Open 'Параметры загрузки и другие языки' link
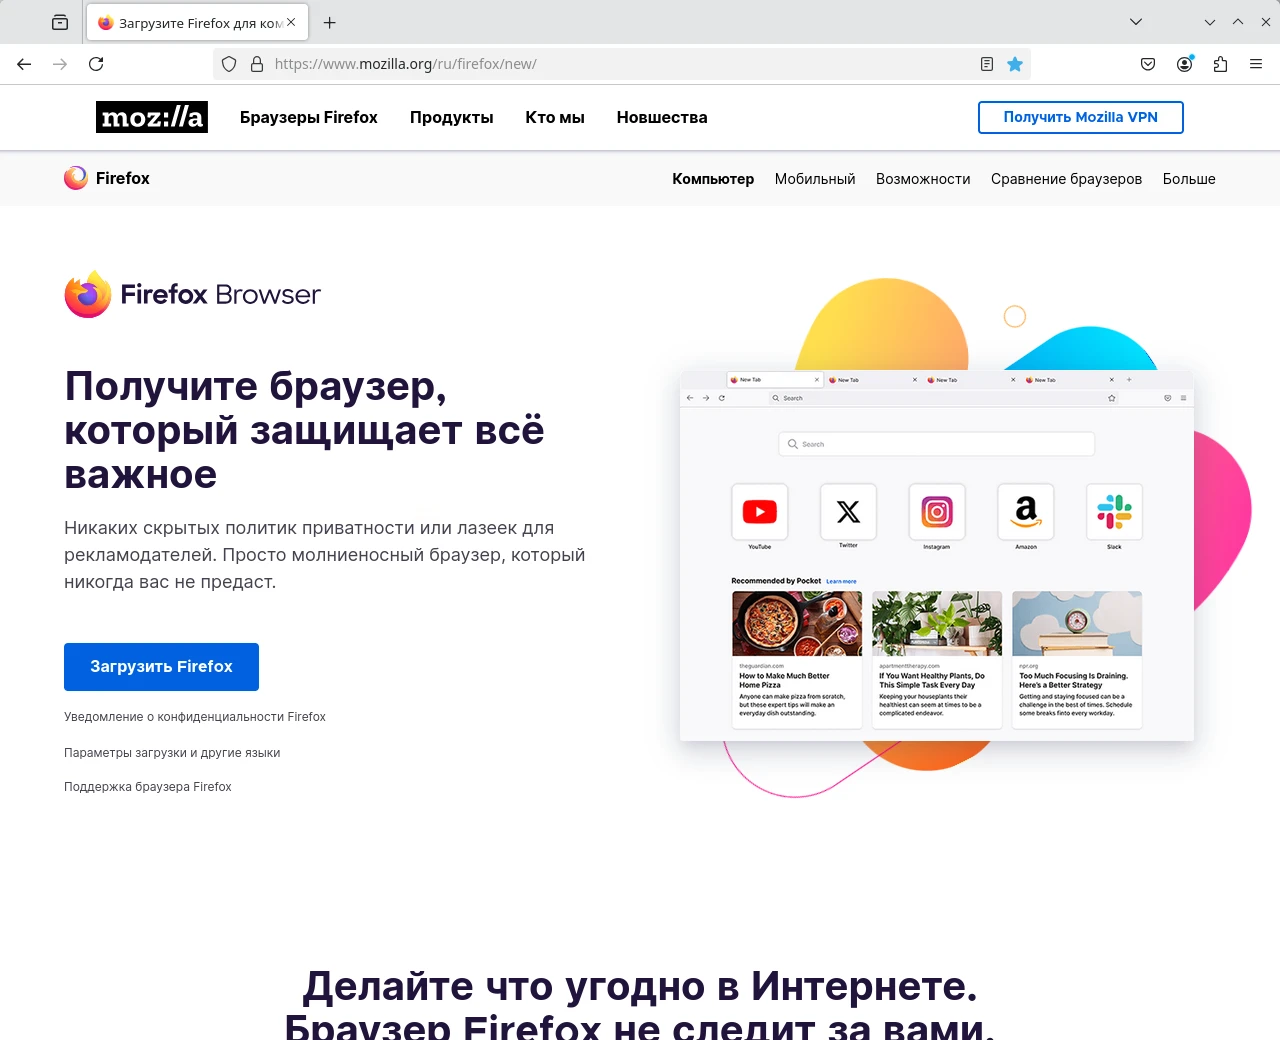Image resolution: width=1280 pixels, height=1040 pixels. click(172, 753)
